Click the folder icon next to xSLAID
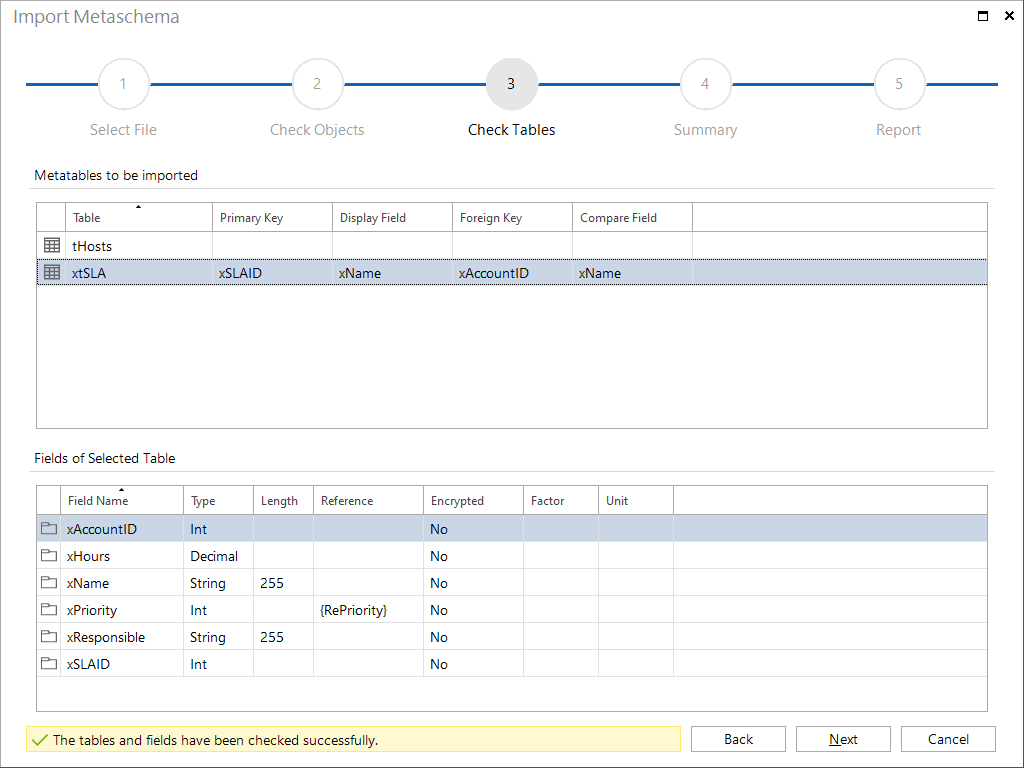Viewport: 1024px width, 768px height. click(49, 663)
